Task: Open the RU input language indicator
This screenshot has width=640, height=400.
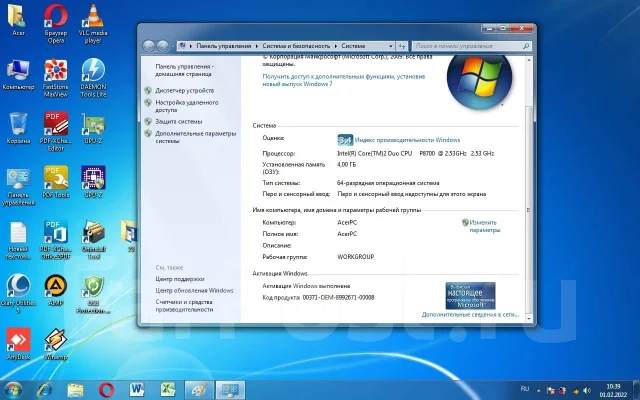Action: point(525,389)
